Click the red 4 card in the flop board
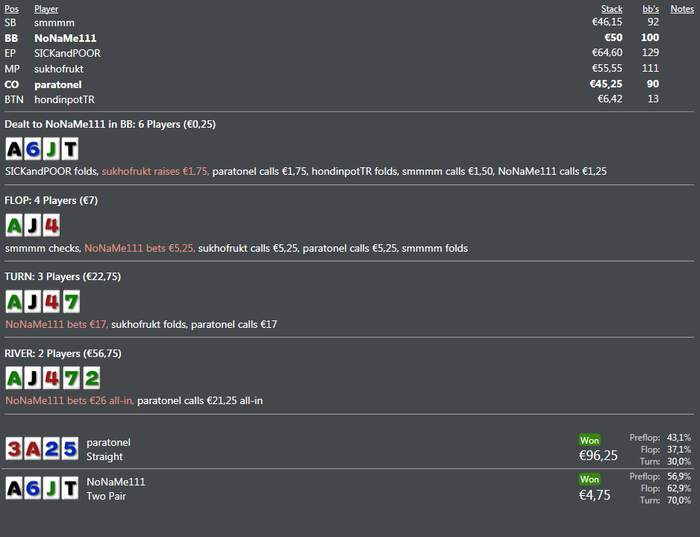Screen dimensions: 700x537 click(x=52, y=225)
